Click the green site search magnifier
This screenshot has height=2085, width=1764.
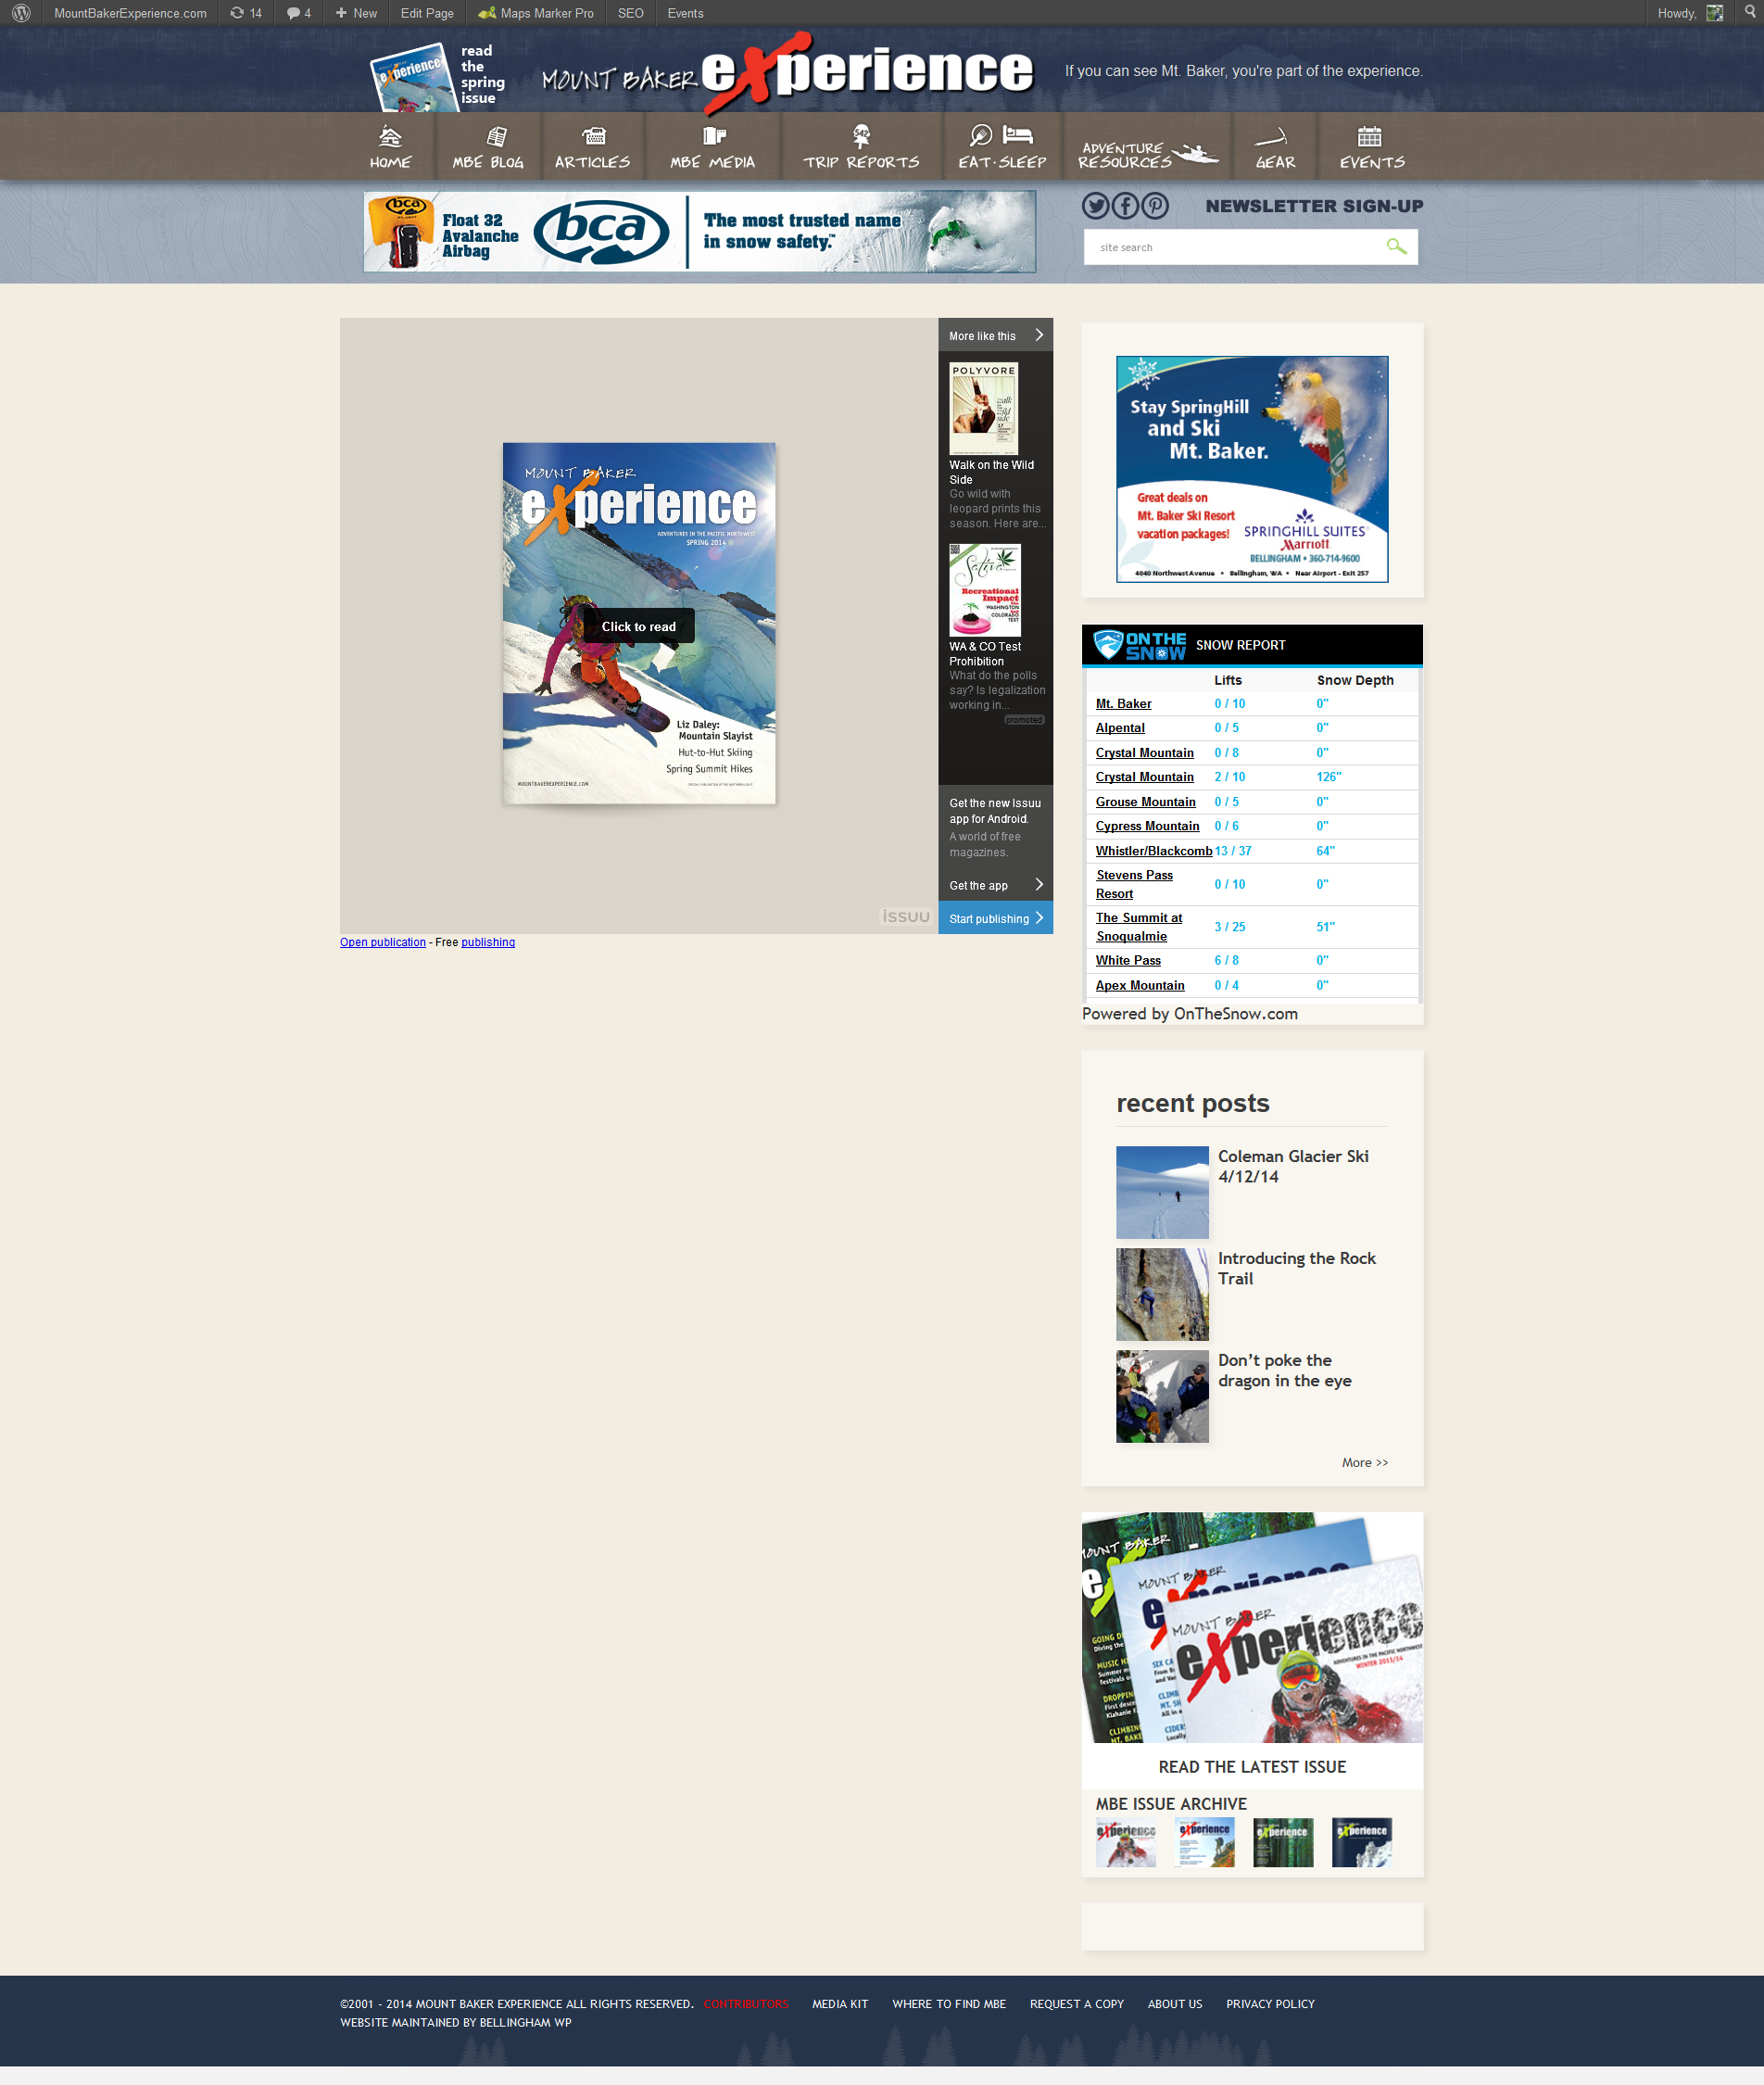(1397, 247)
